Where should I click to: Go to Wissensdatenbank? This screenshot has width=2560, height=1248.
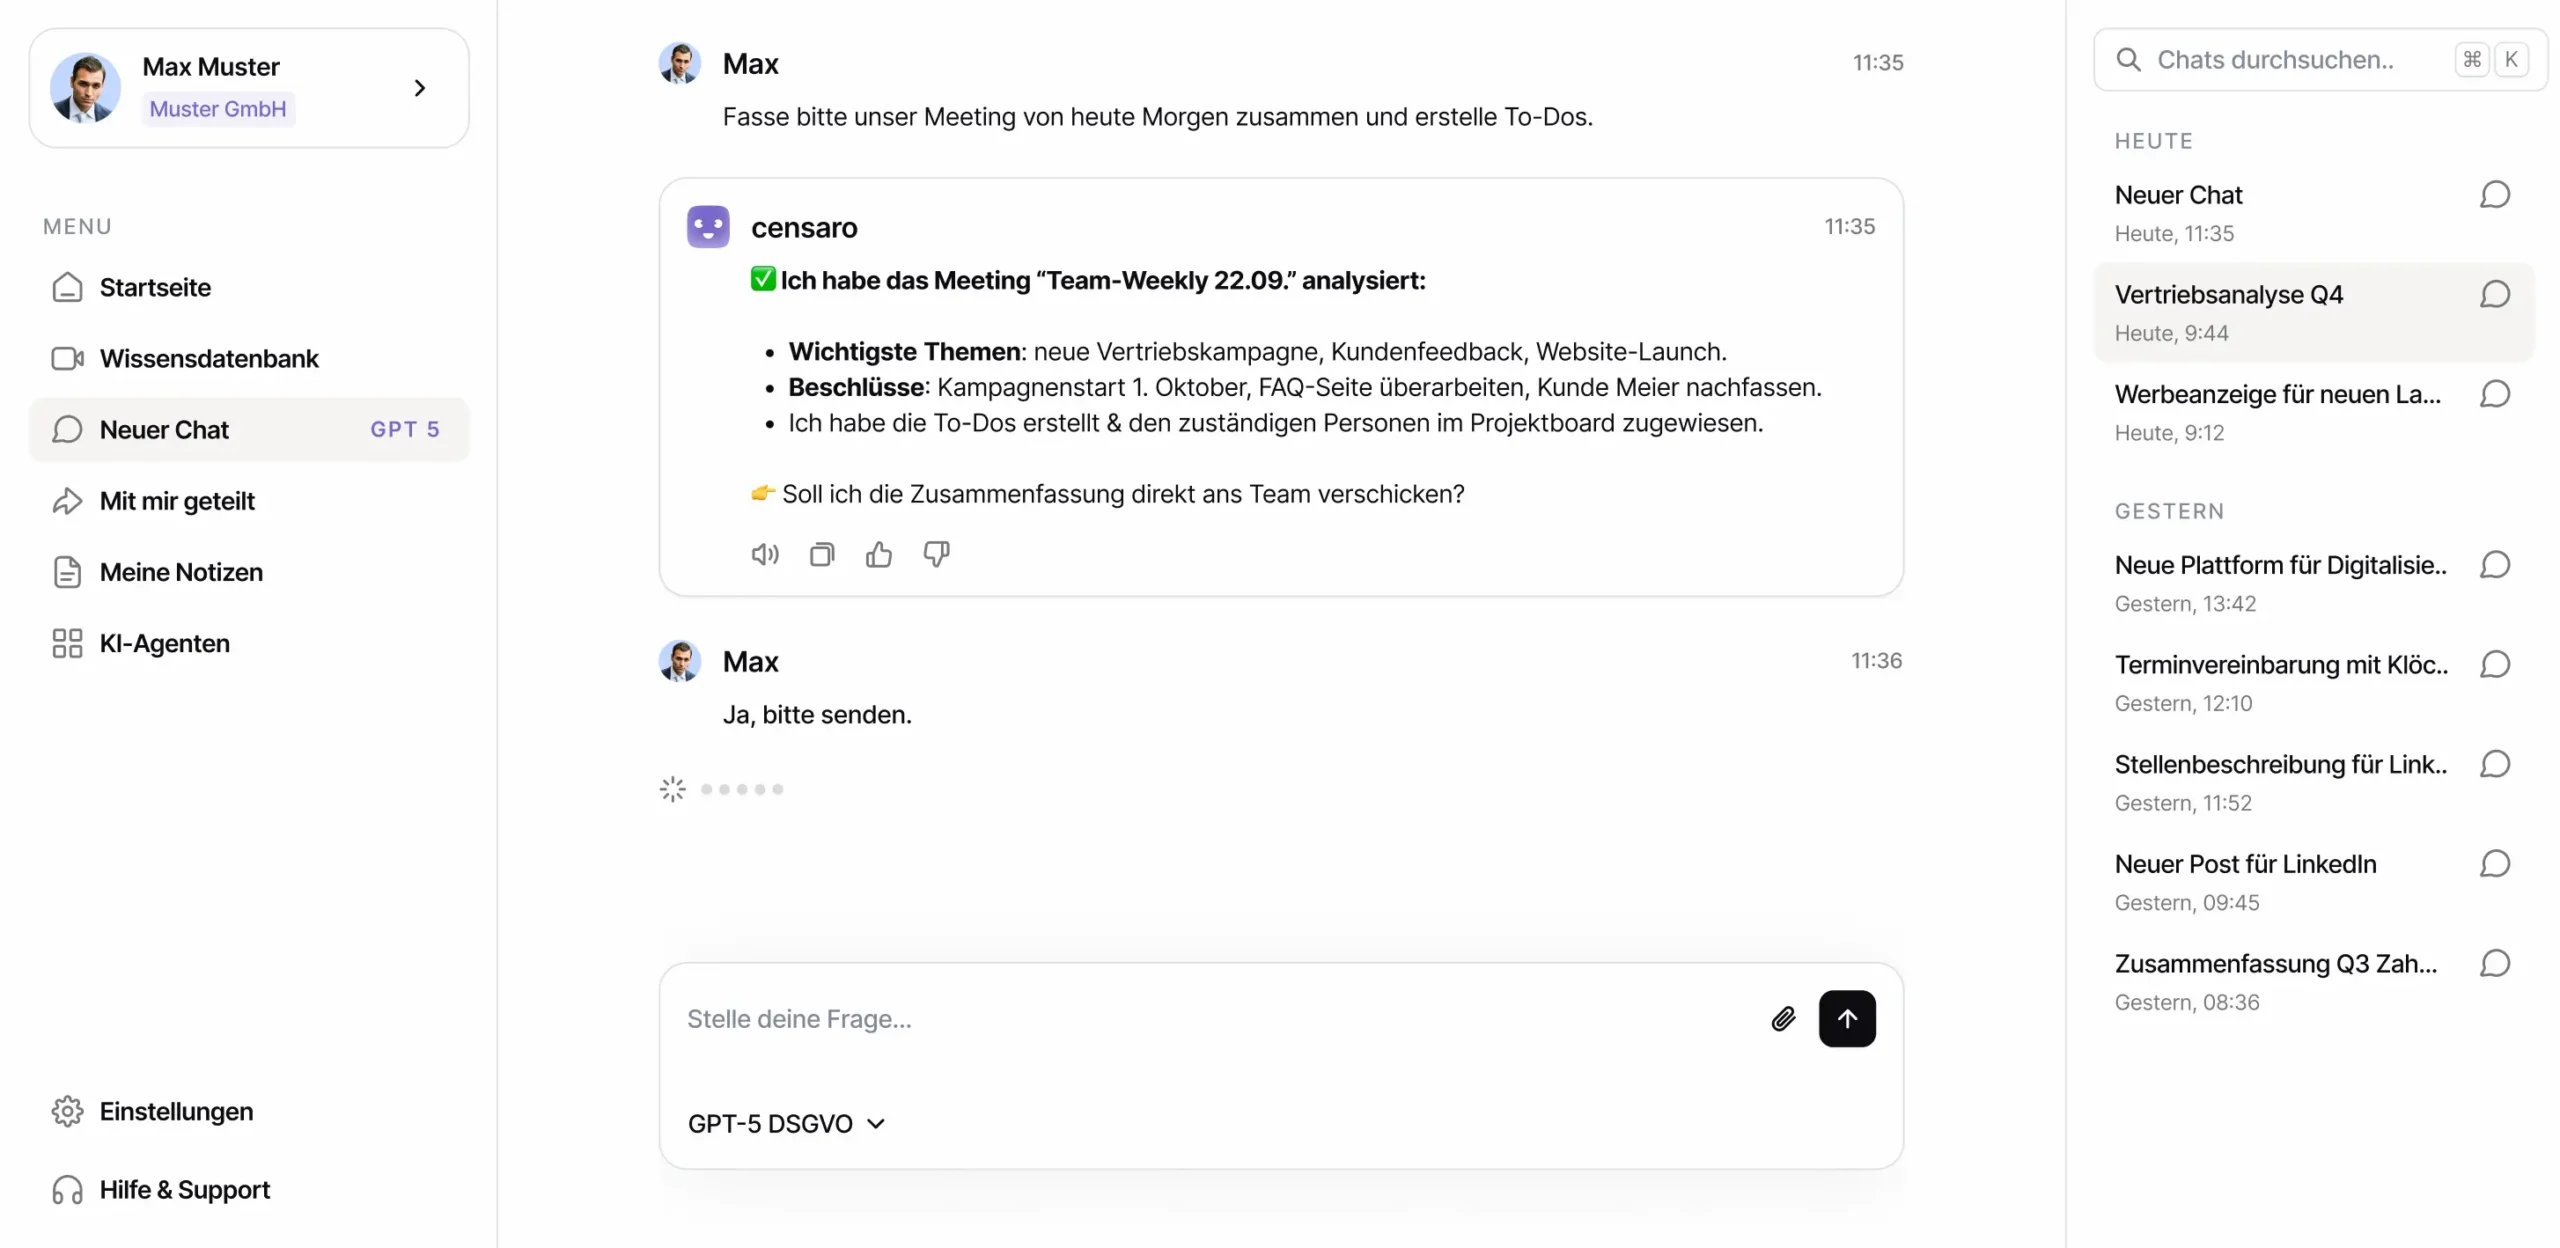pos(208,359)
